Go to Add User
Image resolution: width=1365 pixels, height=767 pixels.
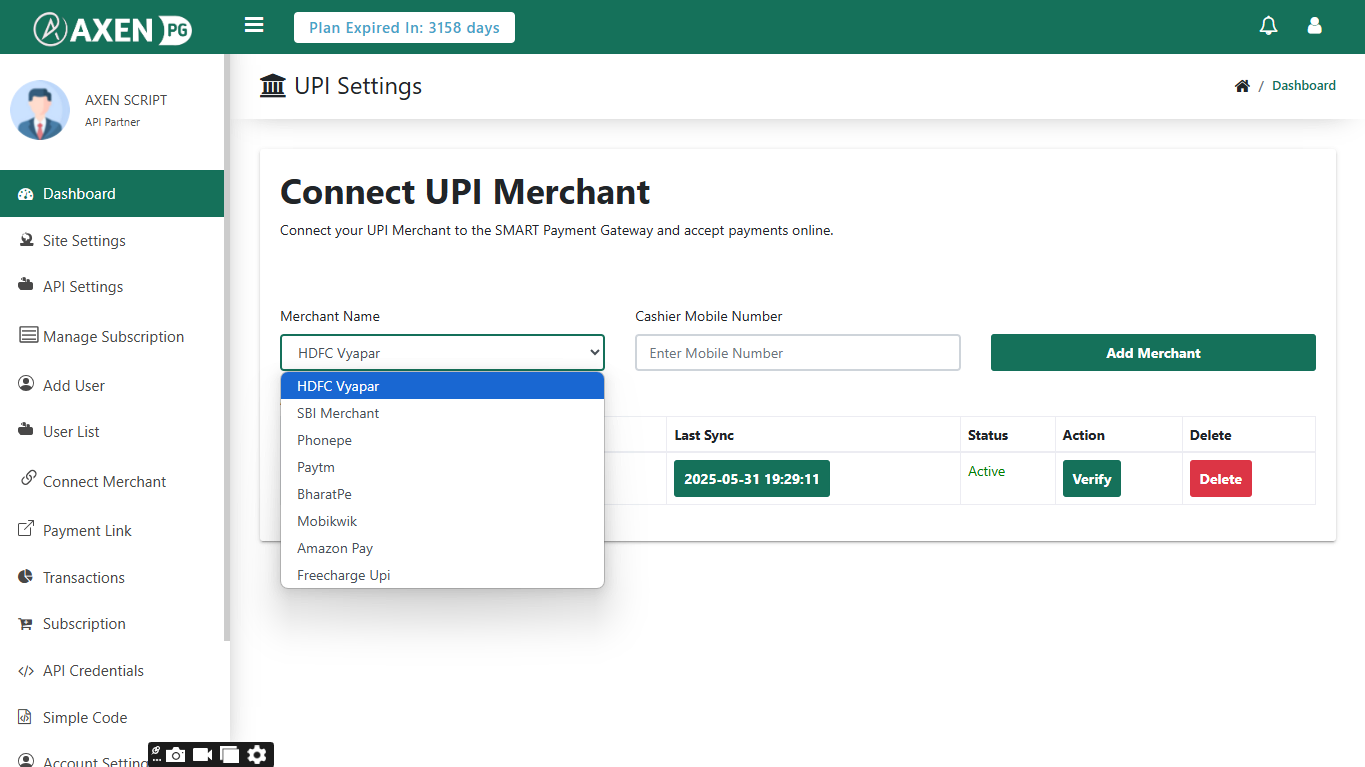pos(112,385)
